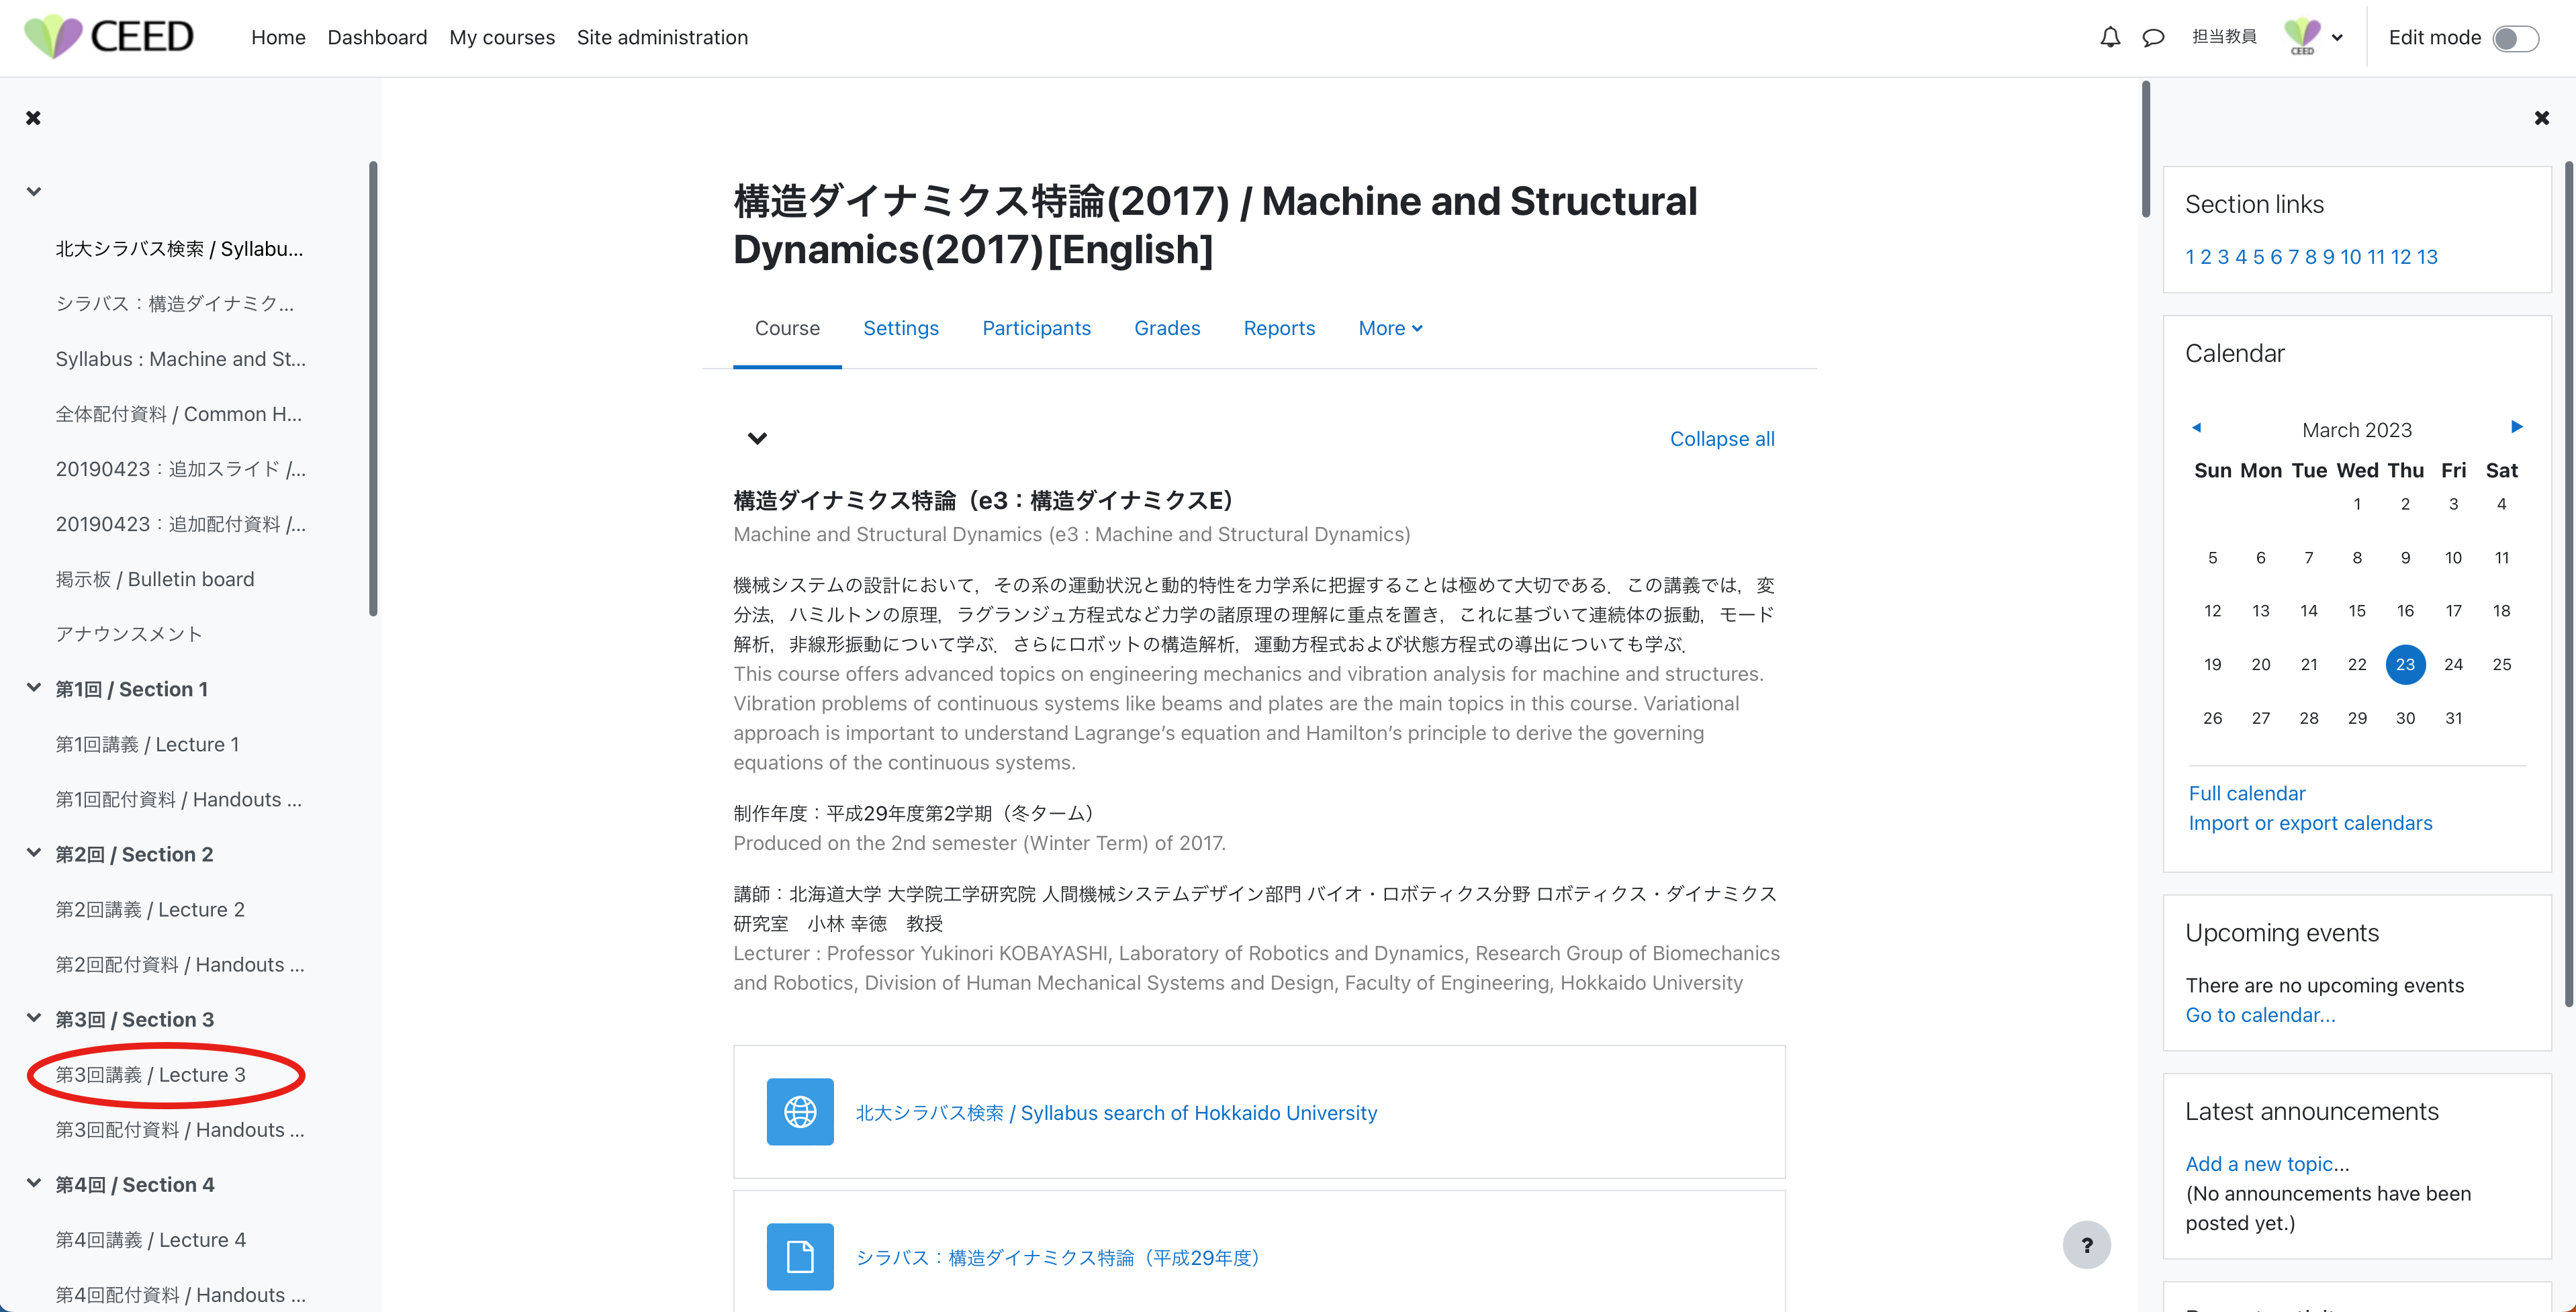
Task: Switch to the Participants tab
Action: 1036,328
